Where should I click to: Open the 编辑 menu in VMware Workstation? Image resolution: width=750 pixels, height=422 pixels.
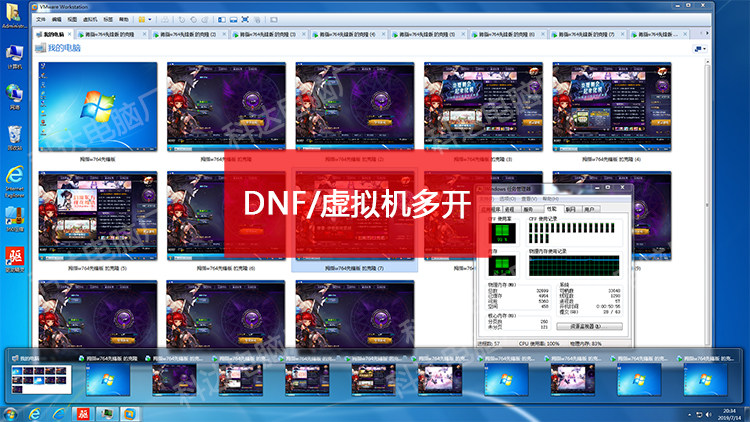[56, 20]
